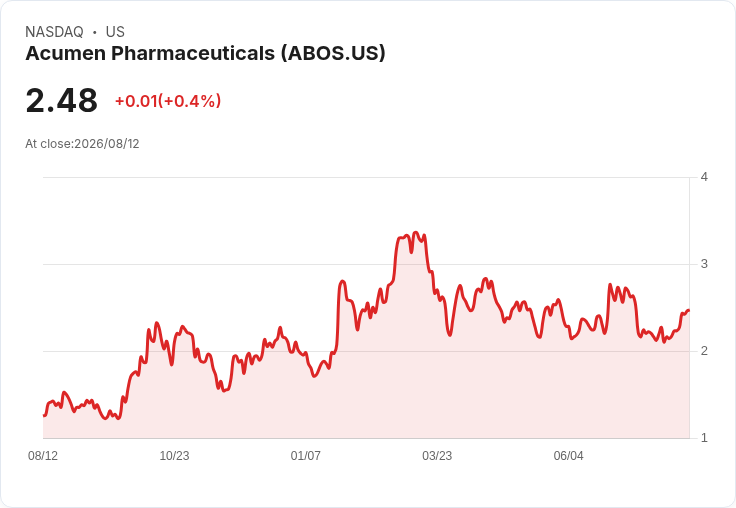Viewport: 736px width, 508px height.
Task: Click the y-axis label 2
Action: tap(704, 351)
